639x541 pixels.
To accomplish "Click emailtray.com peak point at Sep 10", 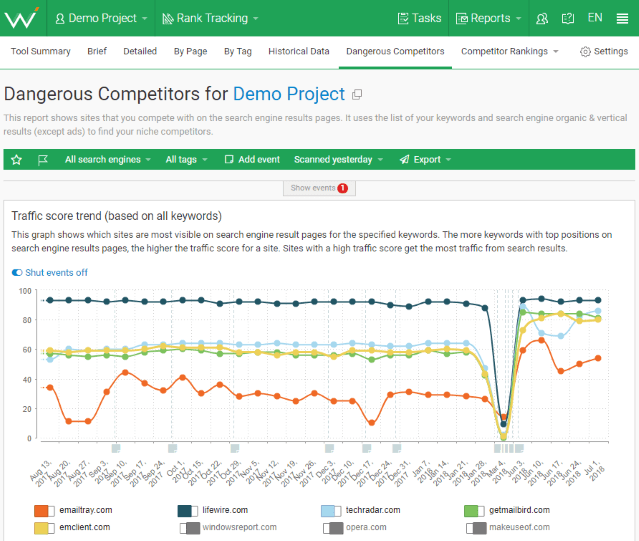I will [x=126, y=372].
